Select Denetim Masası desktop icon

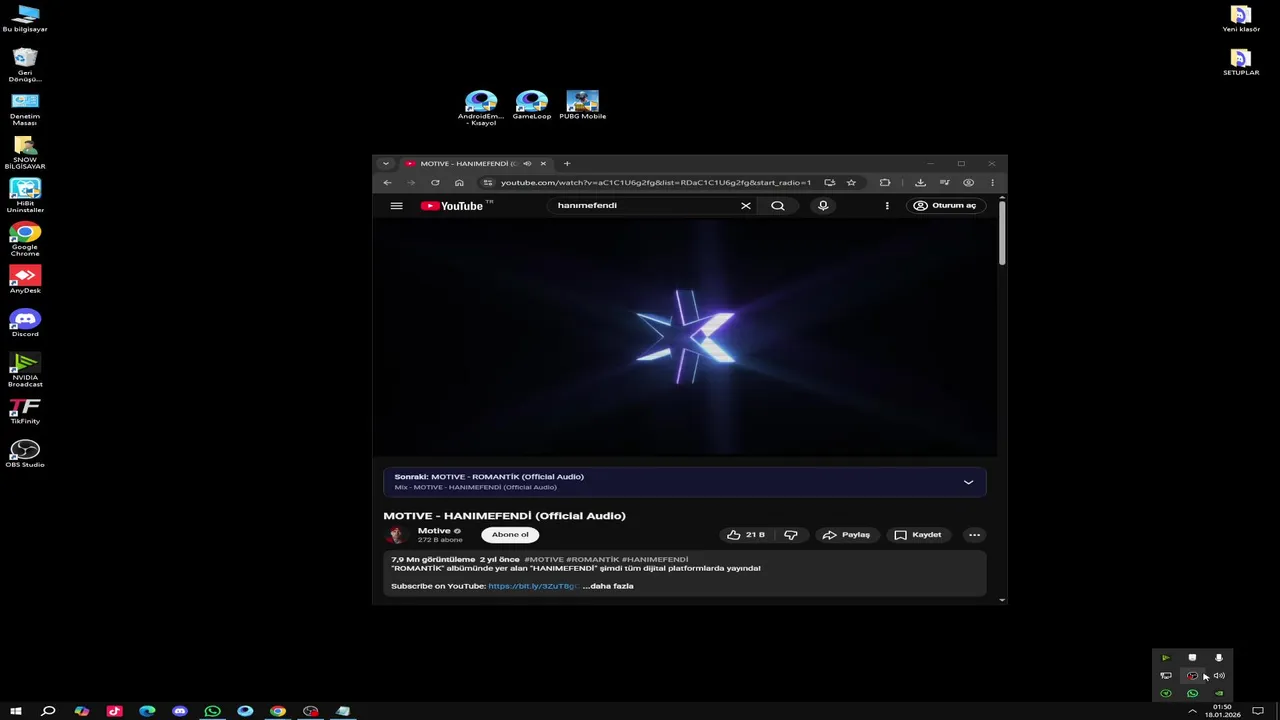coord(25,109)
